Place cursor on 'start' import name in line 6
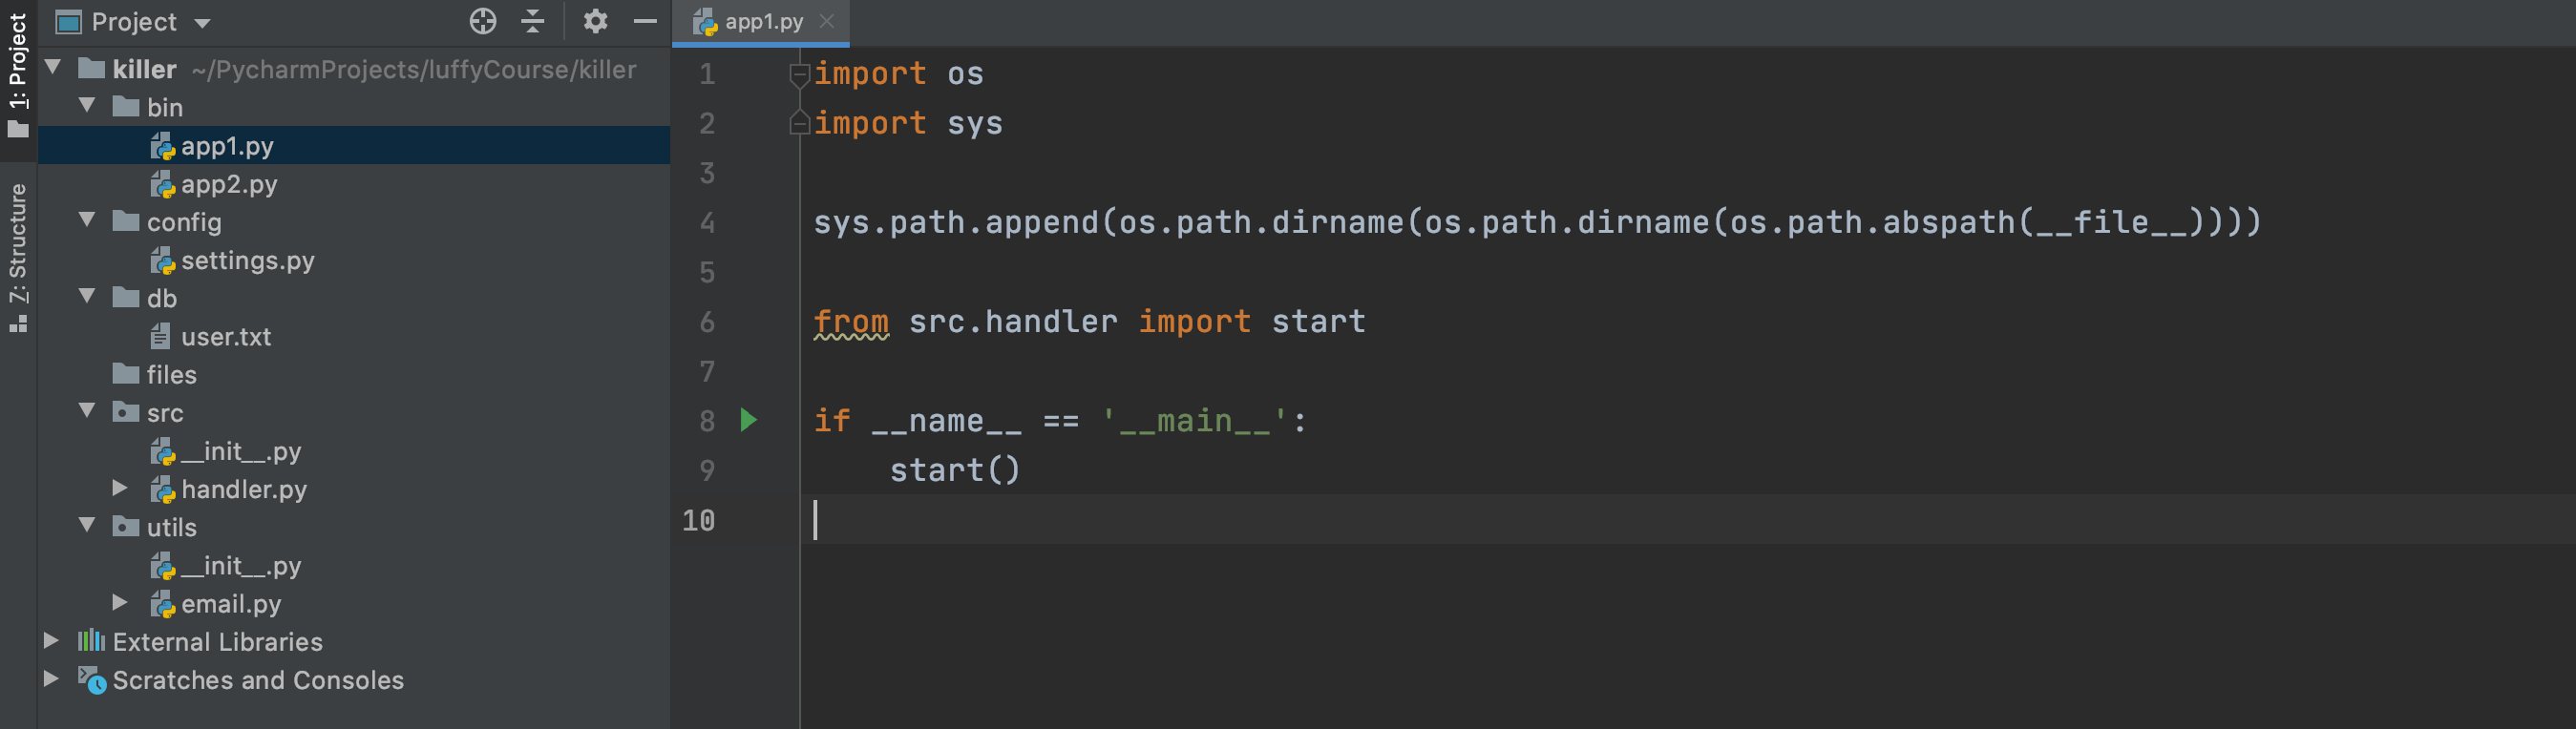This screenshot has height=729, width=2576. (1318, 321)
